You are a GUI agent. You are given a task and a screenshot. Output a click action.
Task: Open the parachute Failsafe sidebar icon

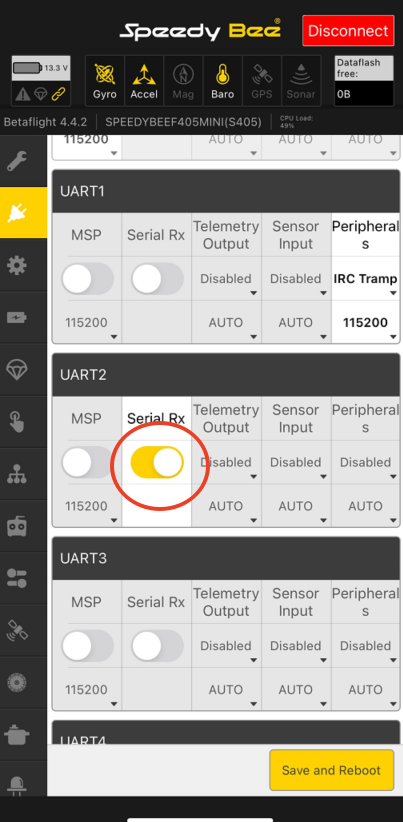[17, 370]
